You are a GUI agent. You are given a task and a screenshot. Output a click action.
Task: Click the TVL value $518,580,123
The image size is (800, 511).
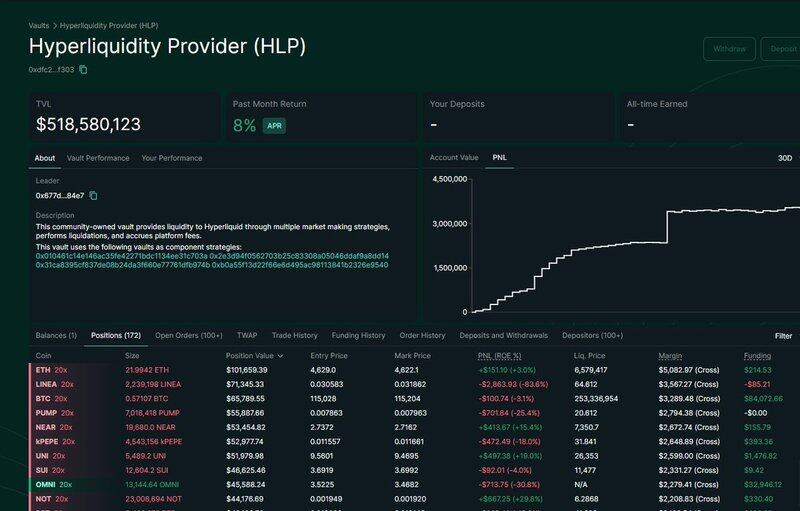coord(88,124)
